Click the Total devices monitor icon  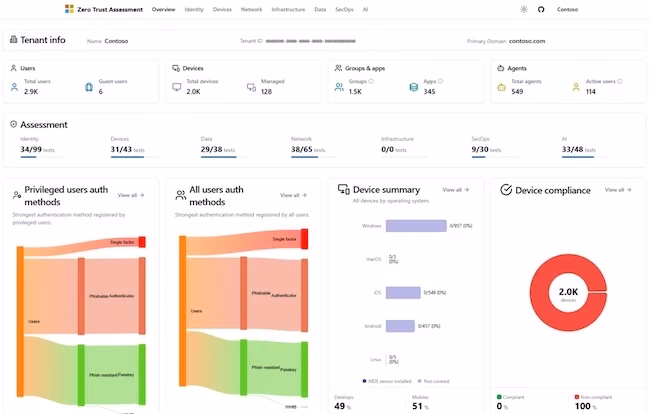[x=177, y=87]
